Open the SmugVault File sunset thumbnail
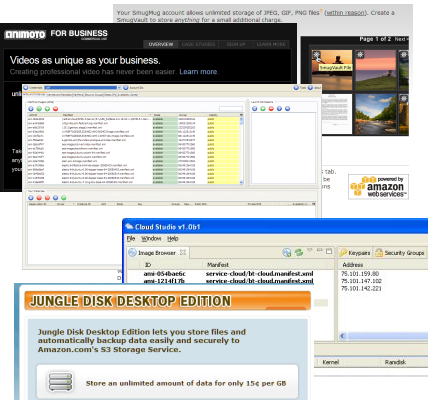 point(332,70)
